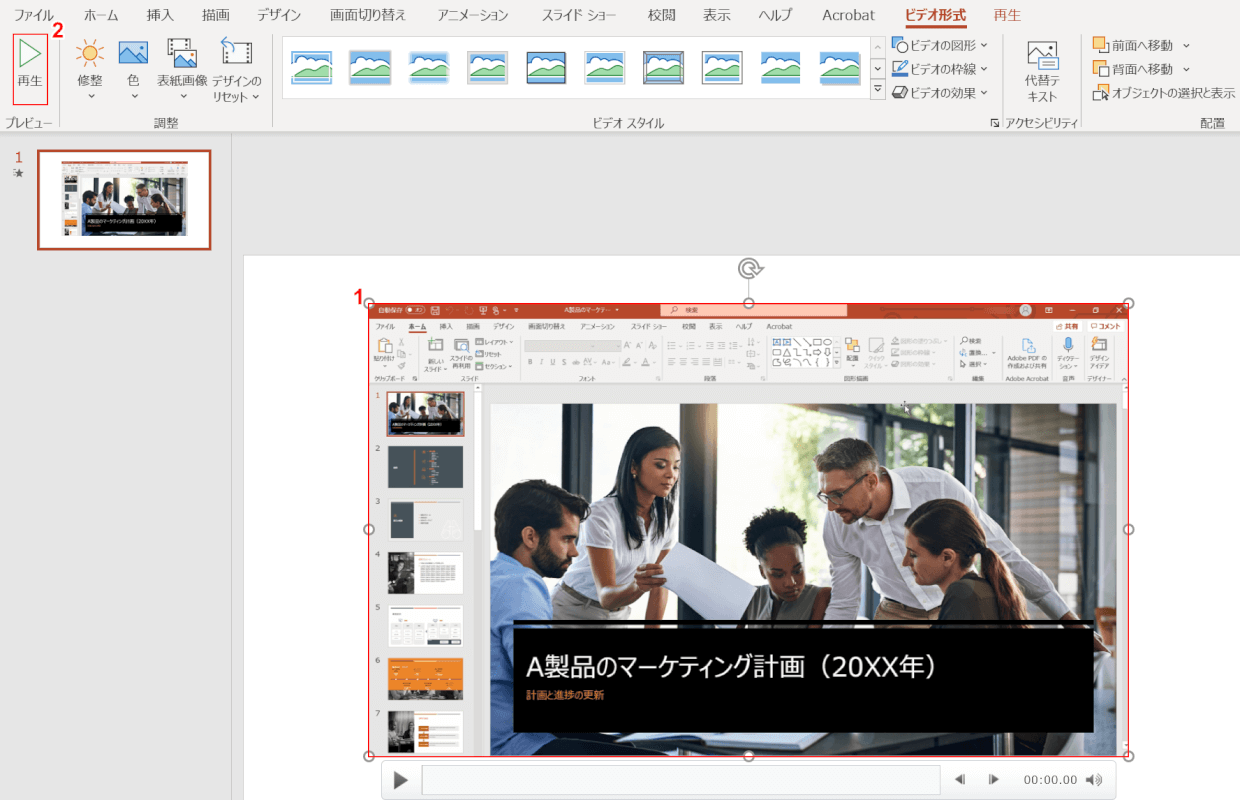The image size is (1240, 800).
Task: Switch to the 画面切り替え tab
Action: pyautogui.click(x=370, y=15)
